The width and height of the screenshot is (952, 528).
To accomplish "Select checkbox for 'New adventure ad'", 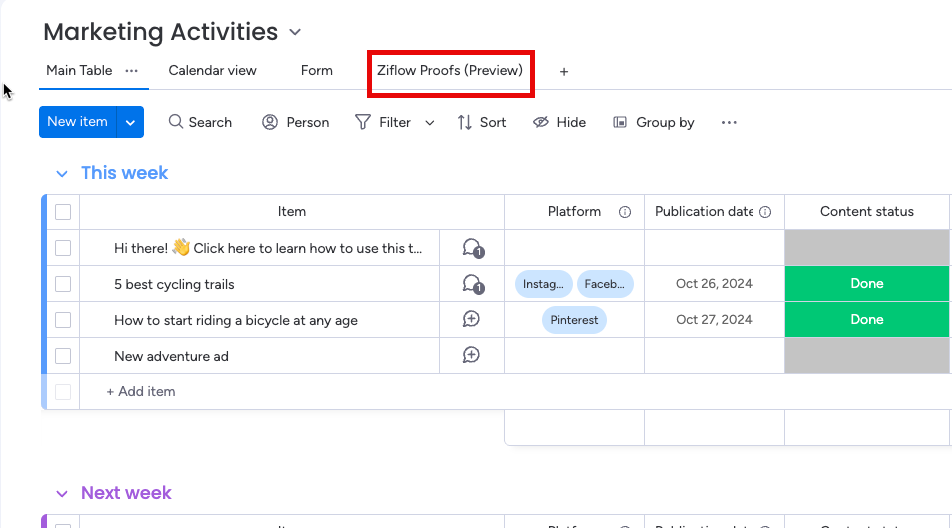I will pyautogui.click(x=63, y=356).
